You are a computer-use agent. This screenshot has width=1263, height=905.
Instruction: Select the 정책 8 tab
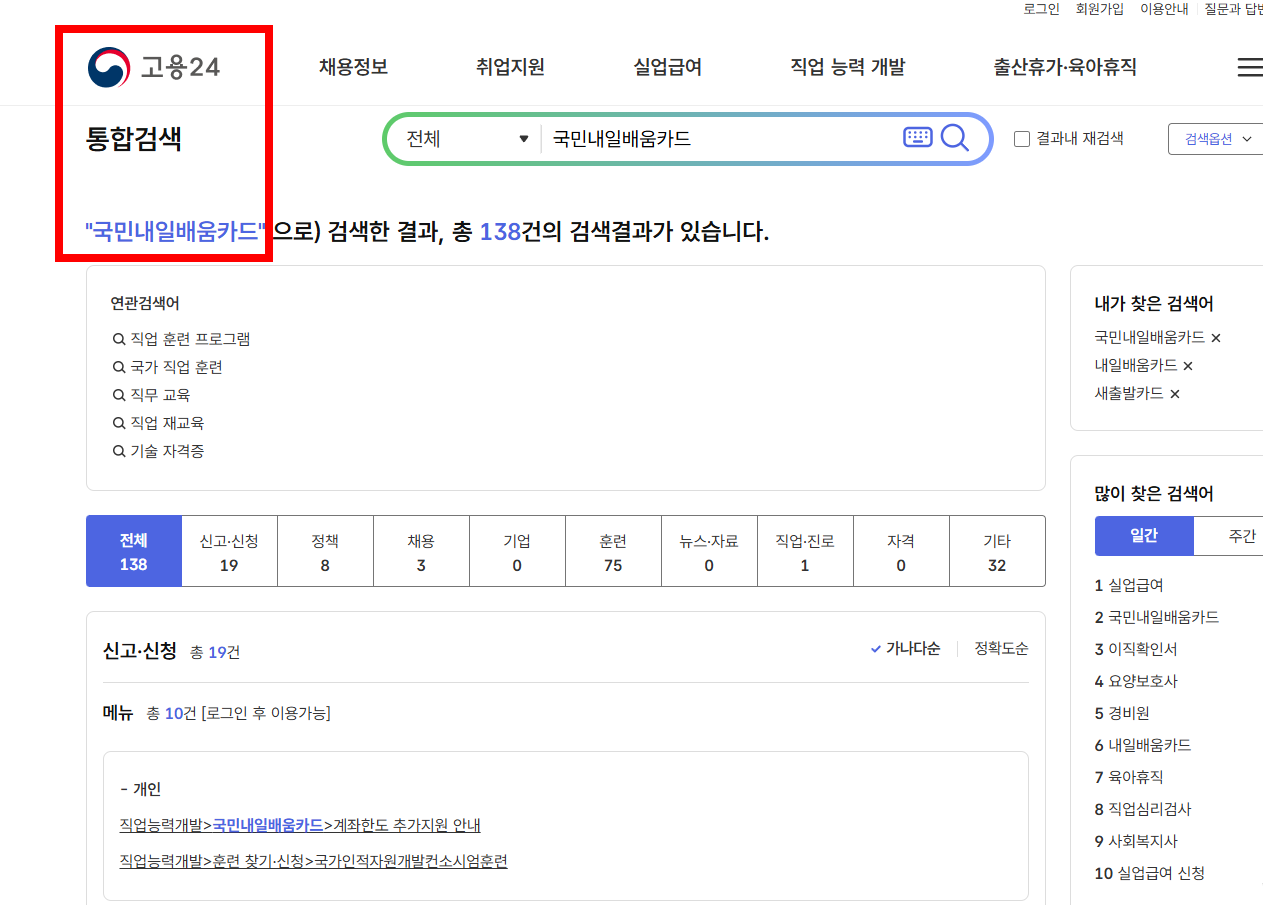pos(325,551)
